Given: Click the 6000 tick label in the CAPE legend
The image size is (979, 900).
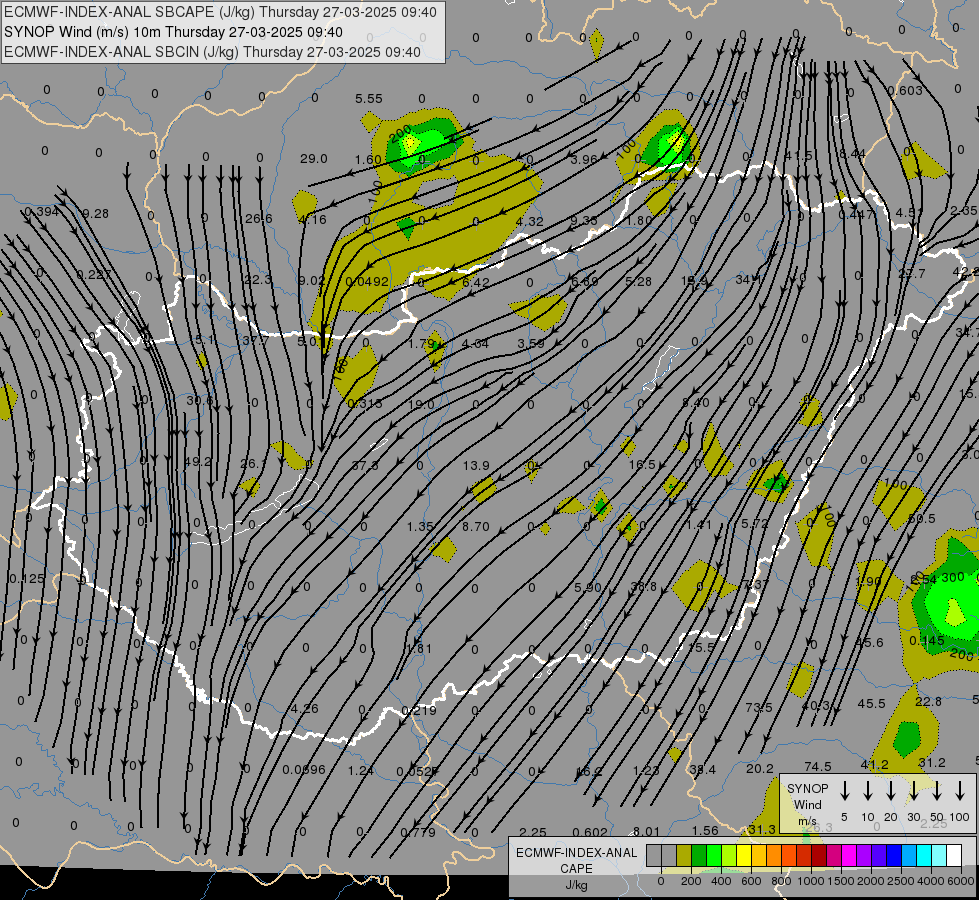Looking at the screenshot, I should tap(961, 881).
